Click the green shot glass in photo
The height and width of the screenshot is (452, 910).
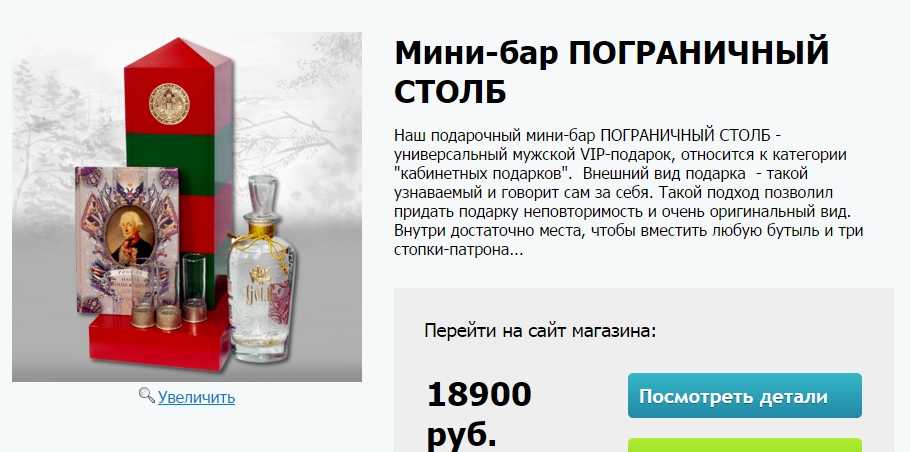click(x=194, y=287)
